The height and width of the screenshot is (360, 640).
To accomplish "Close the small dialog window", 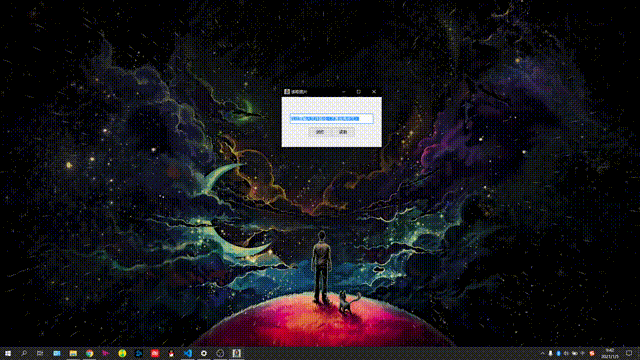I will click(374, 92).
